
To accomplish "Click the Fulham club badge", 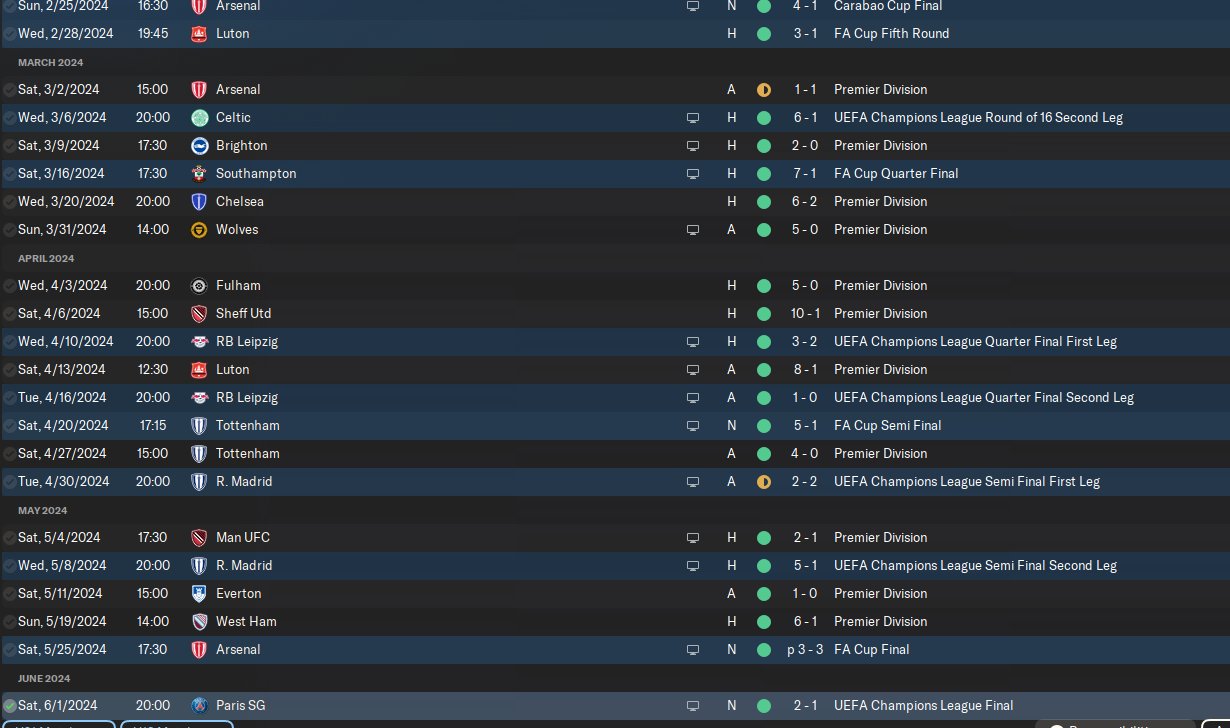I will (199, 285).
